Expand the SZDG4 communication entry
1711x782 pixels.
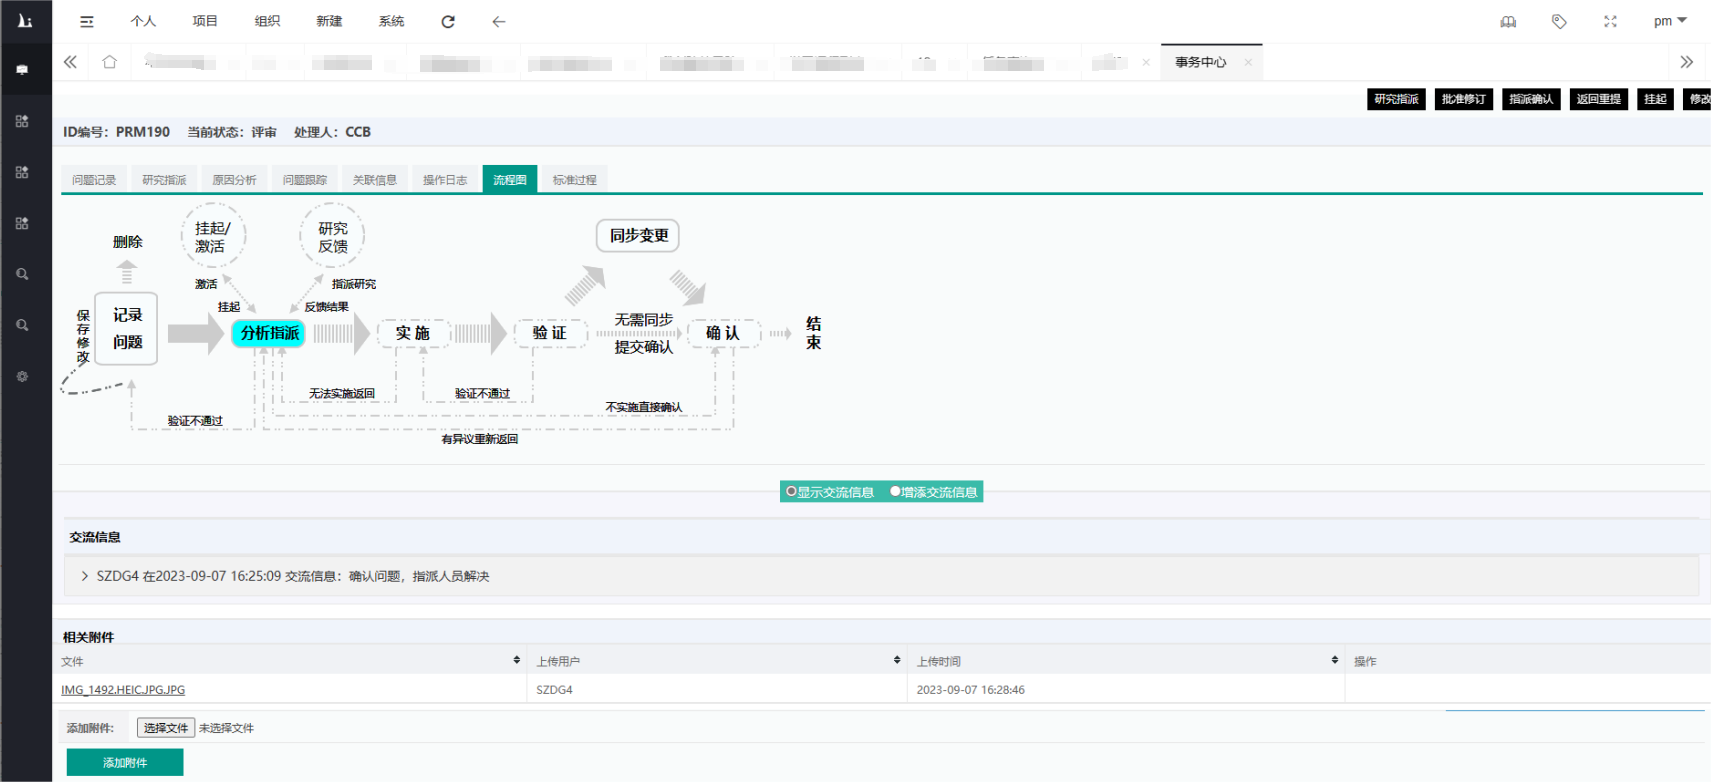(85, 576)
